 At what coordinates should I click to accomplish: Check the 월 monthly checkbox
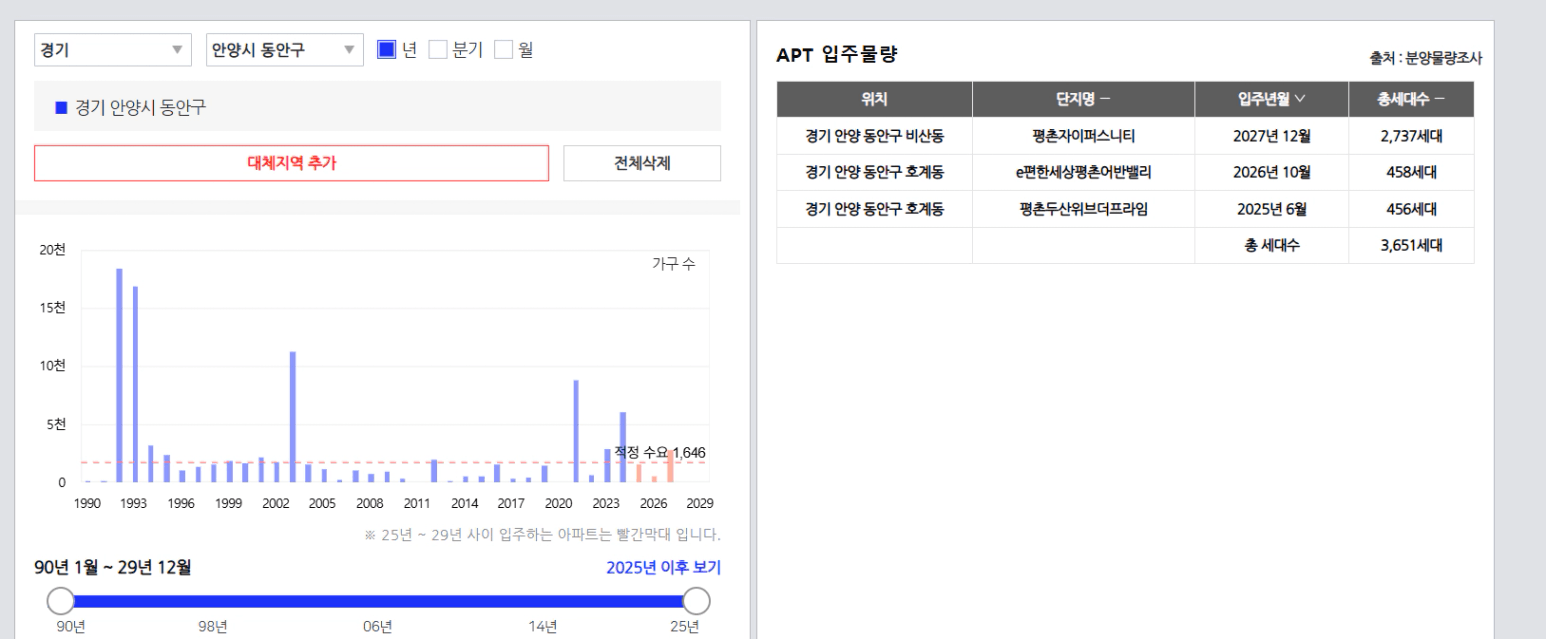504,49
